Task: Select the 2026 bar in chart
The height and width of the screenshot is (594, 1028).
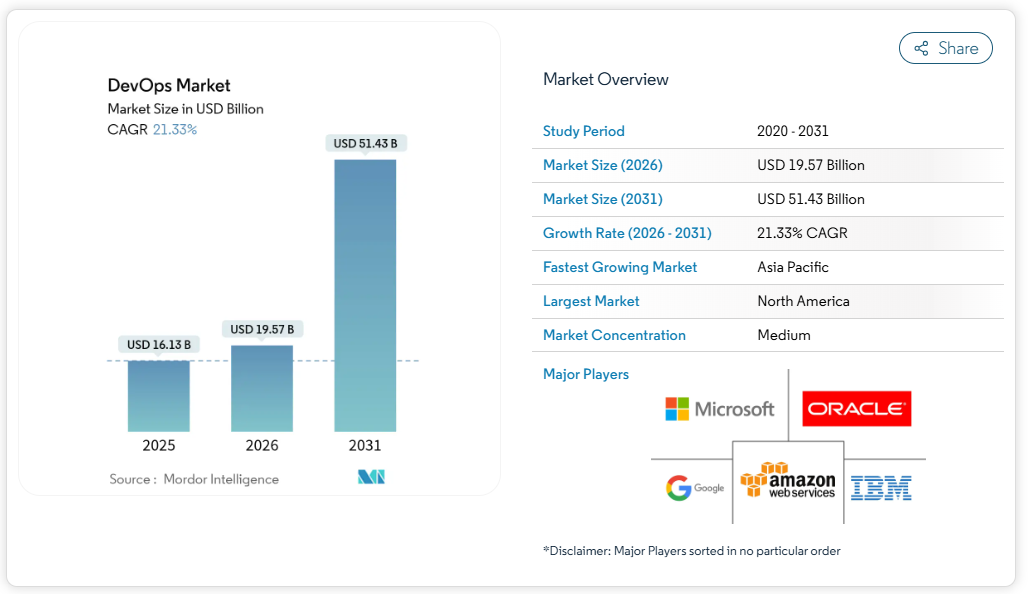Action: tap(262, 388)
